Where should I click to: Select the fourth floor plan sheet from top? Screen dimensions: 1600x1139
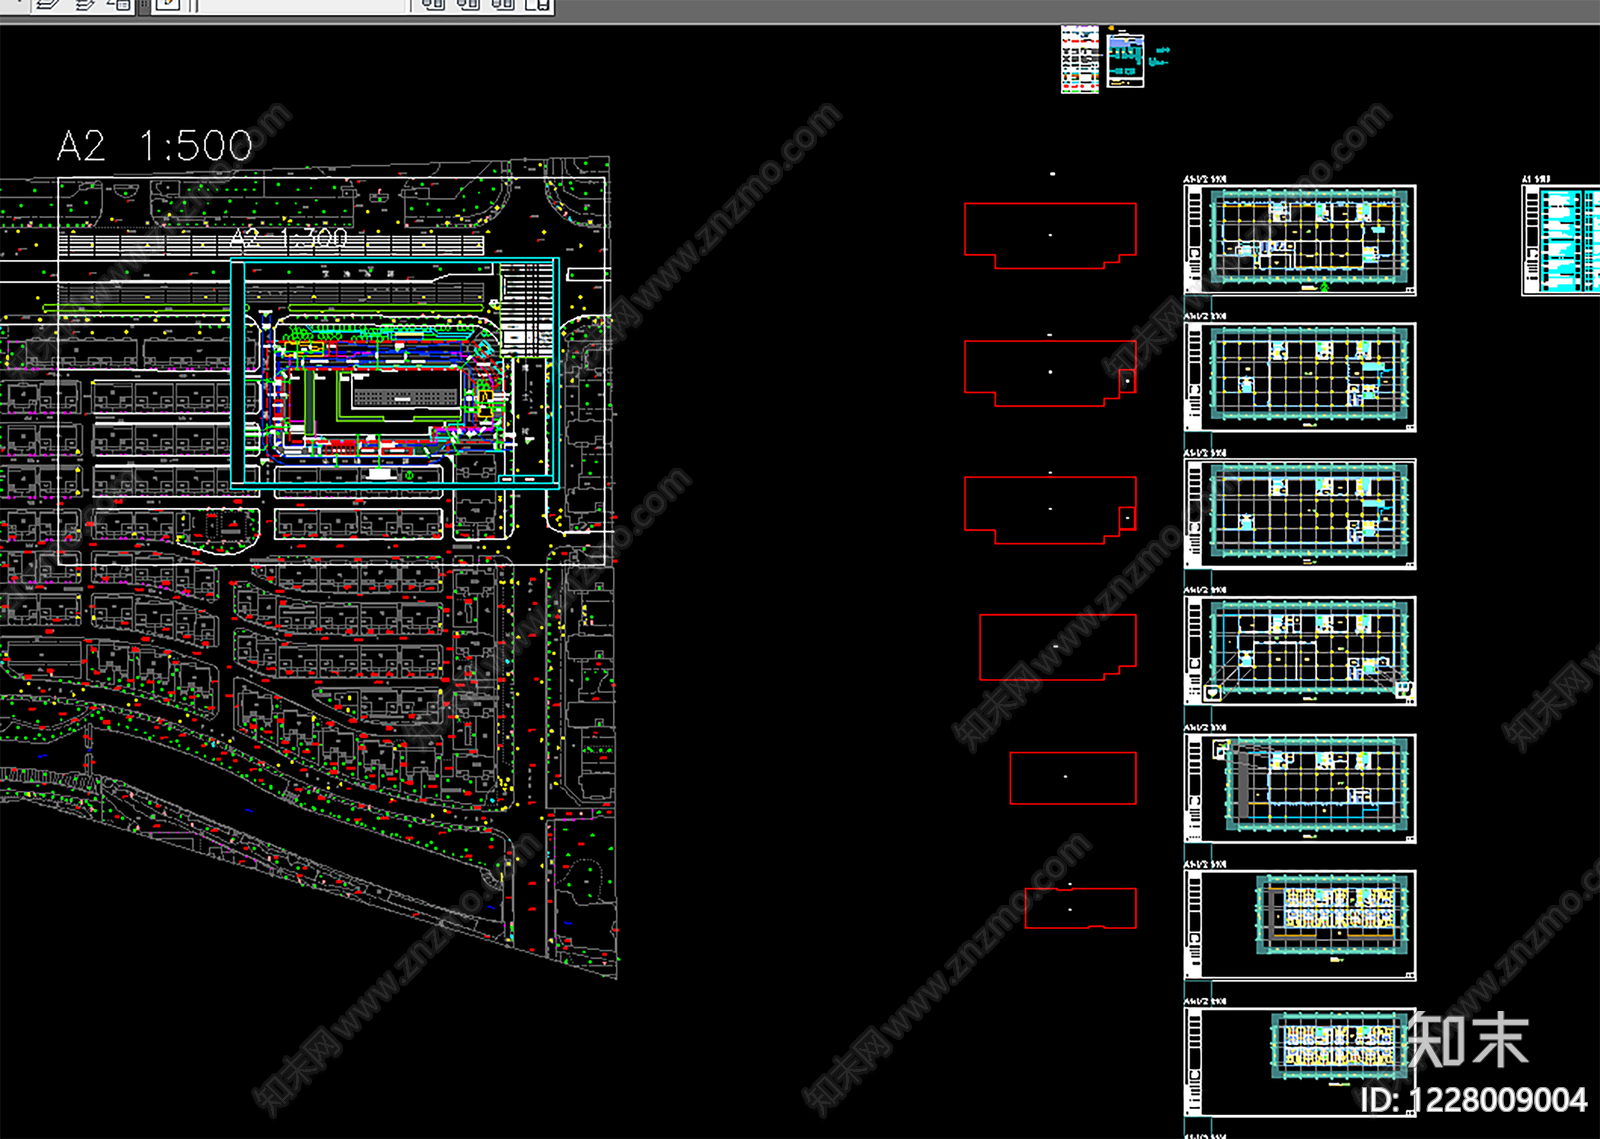[1300, 651]
